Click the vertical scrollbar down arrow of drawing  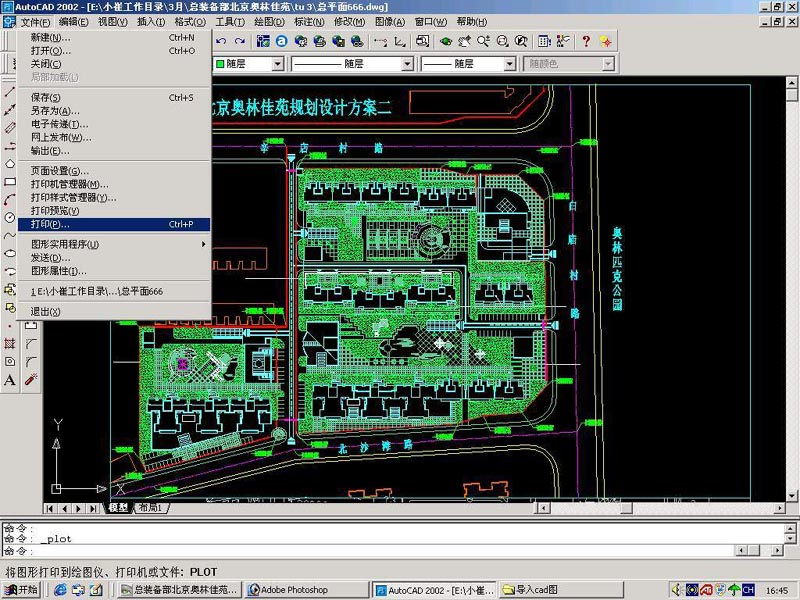coord(791,495)
